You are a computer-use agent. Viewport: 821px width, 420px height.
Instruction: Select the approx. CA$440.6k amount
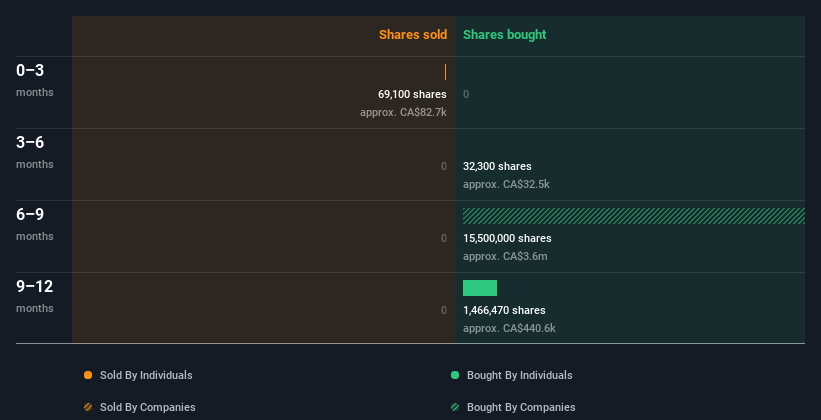pos(509,328)
